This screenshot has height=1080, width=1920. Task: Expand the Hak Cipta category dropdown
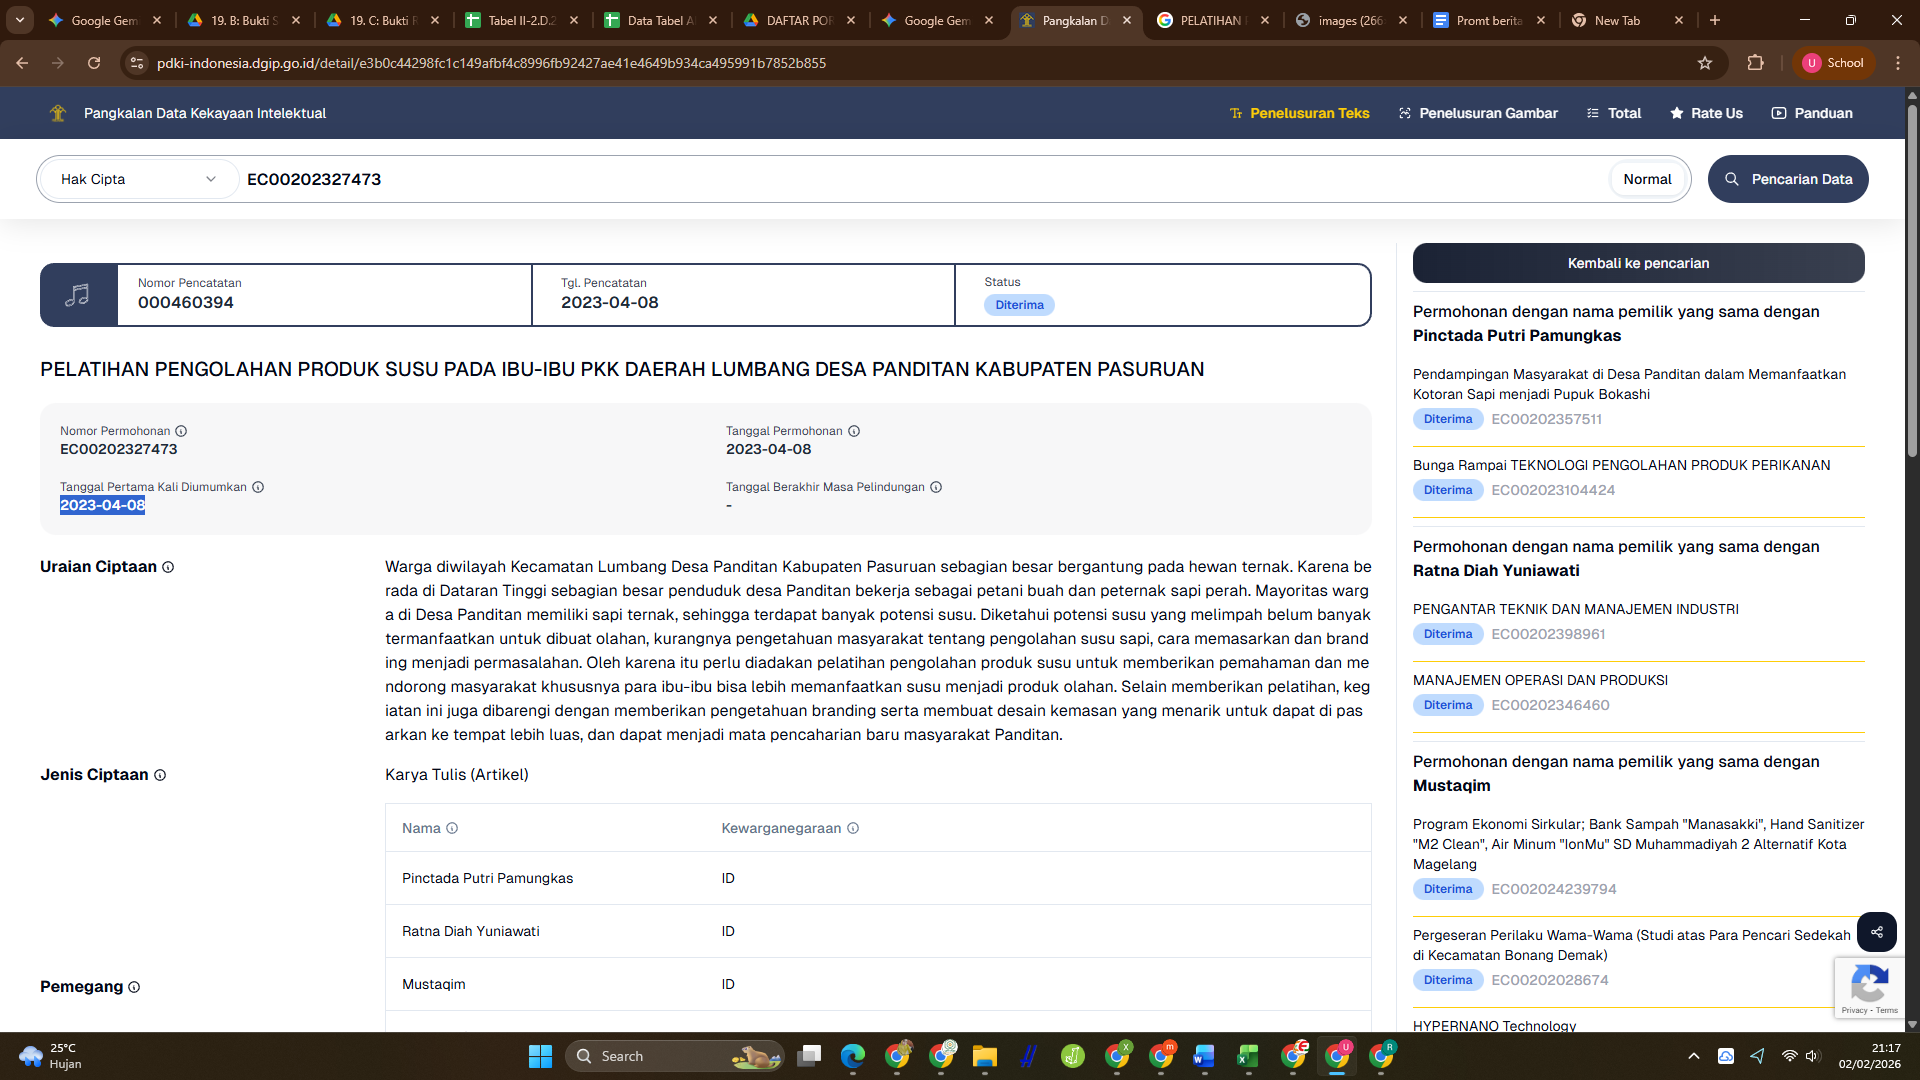point(139,179)
